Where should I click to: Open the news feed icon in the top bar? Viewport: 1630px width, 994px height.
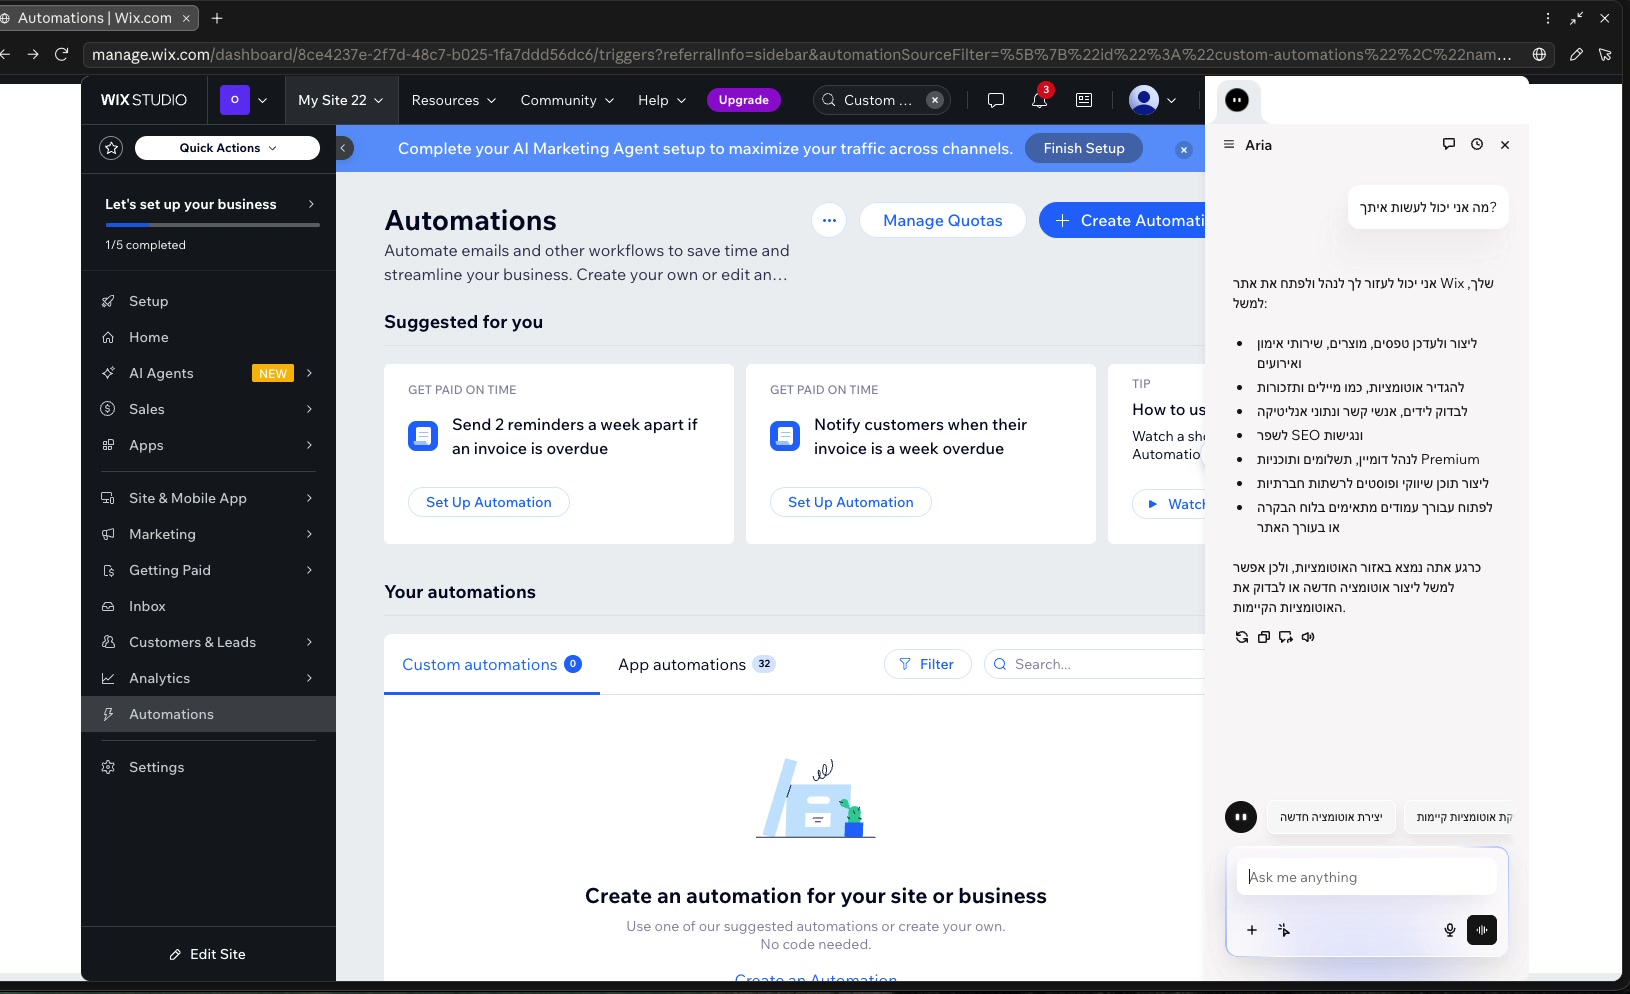(1084, 100)
